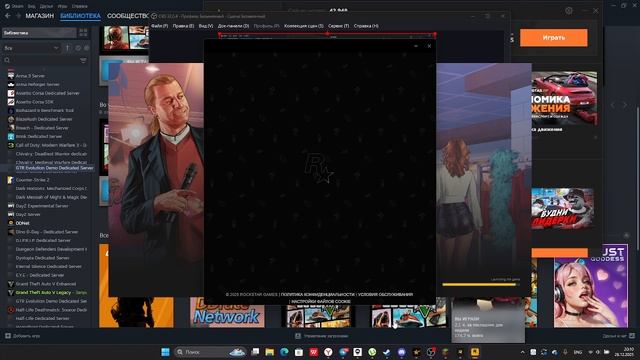
Task: Click Добавить игру at bottom left
Action: [22, 336]
